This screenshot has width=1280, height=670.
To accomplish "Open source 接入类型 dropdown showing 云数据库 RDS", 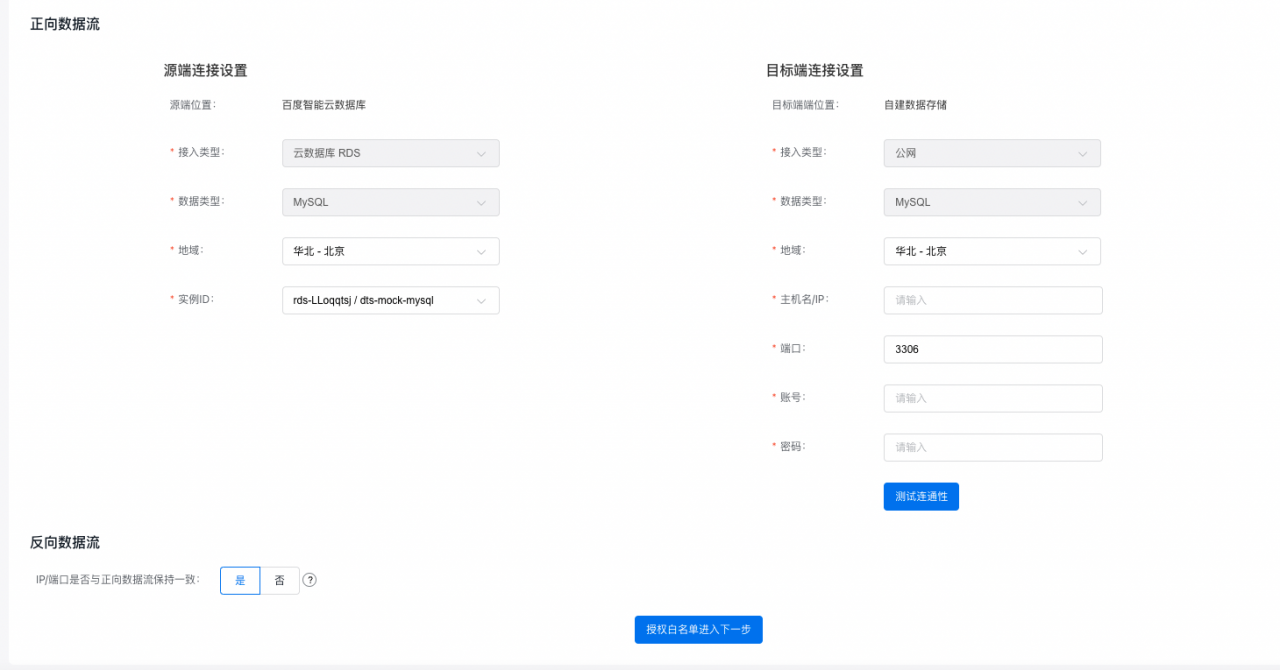I will (390, 153).
